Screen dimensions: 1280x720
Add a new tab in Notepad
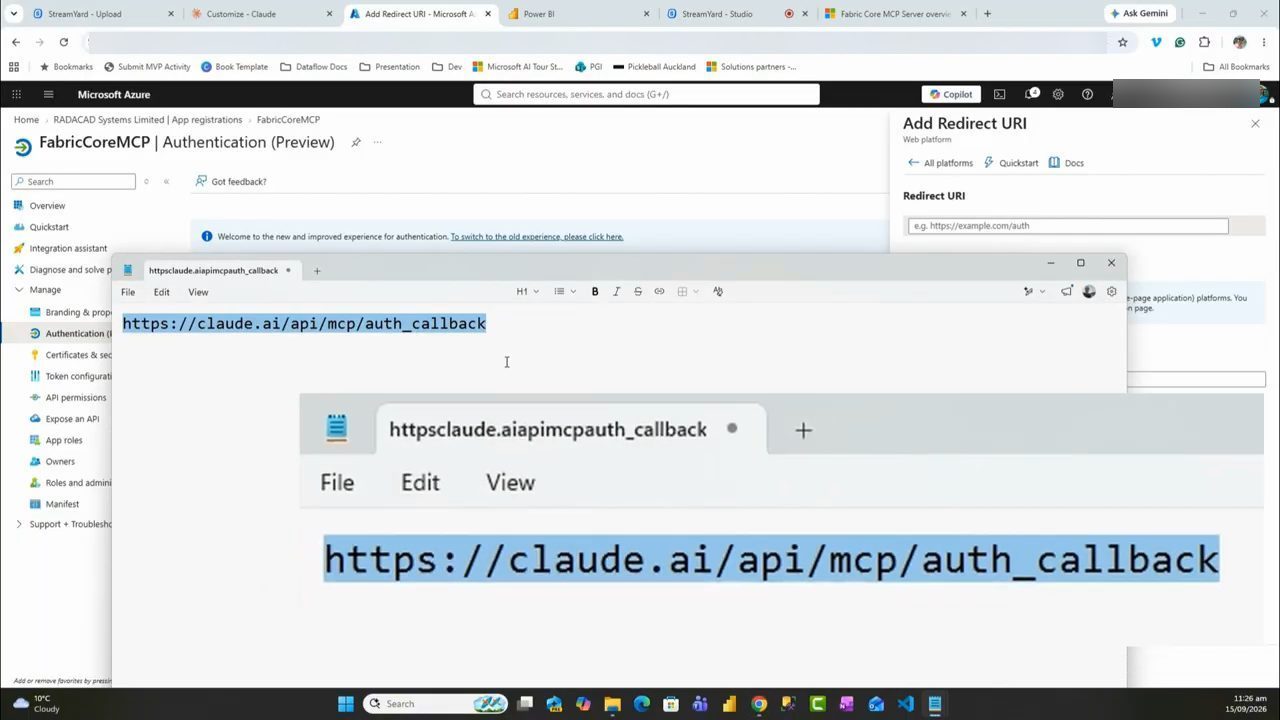tap(317, 270)
